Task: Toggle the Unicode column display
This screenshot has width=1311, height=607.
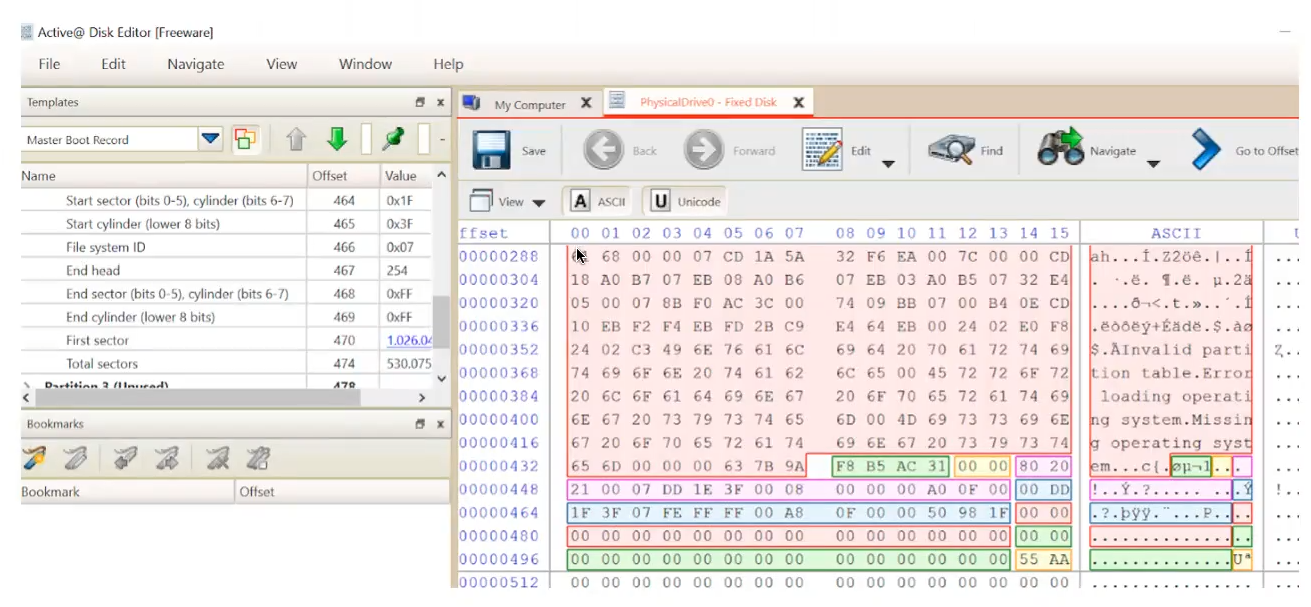Action: coord(685,201)
